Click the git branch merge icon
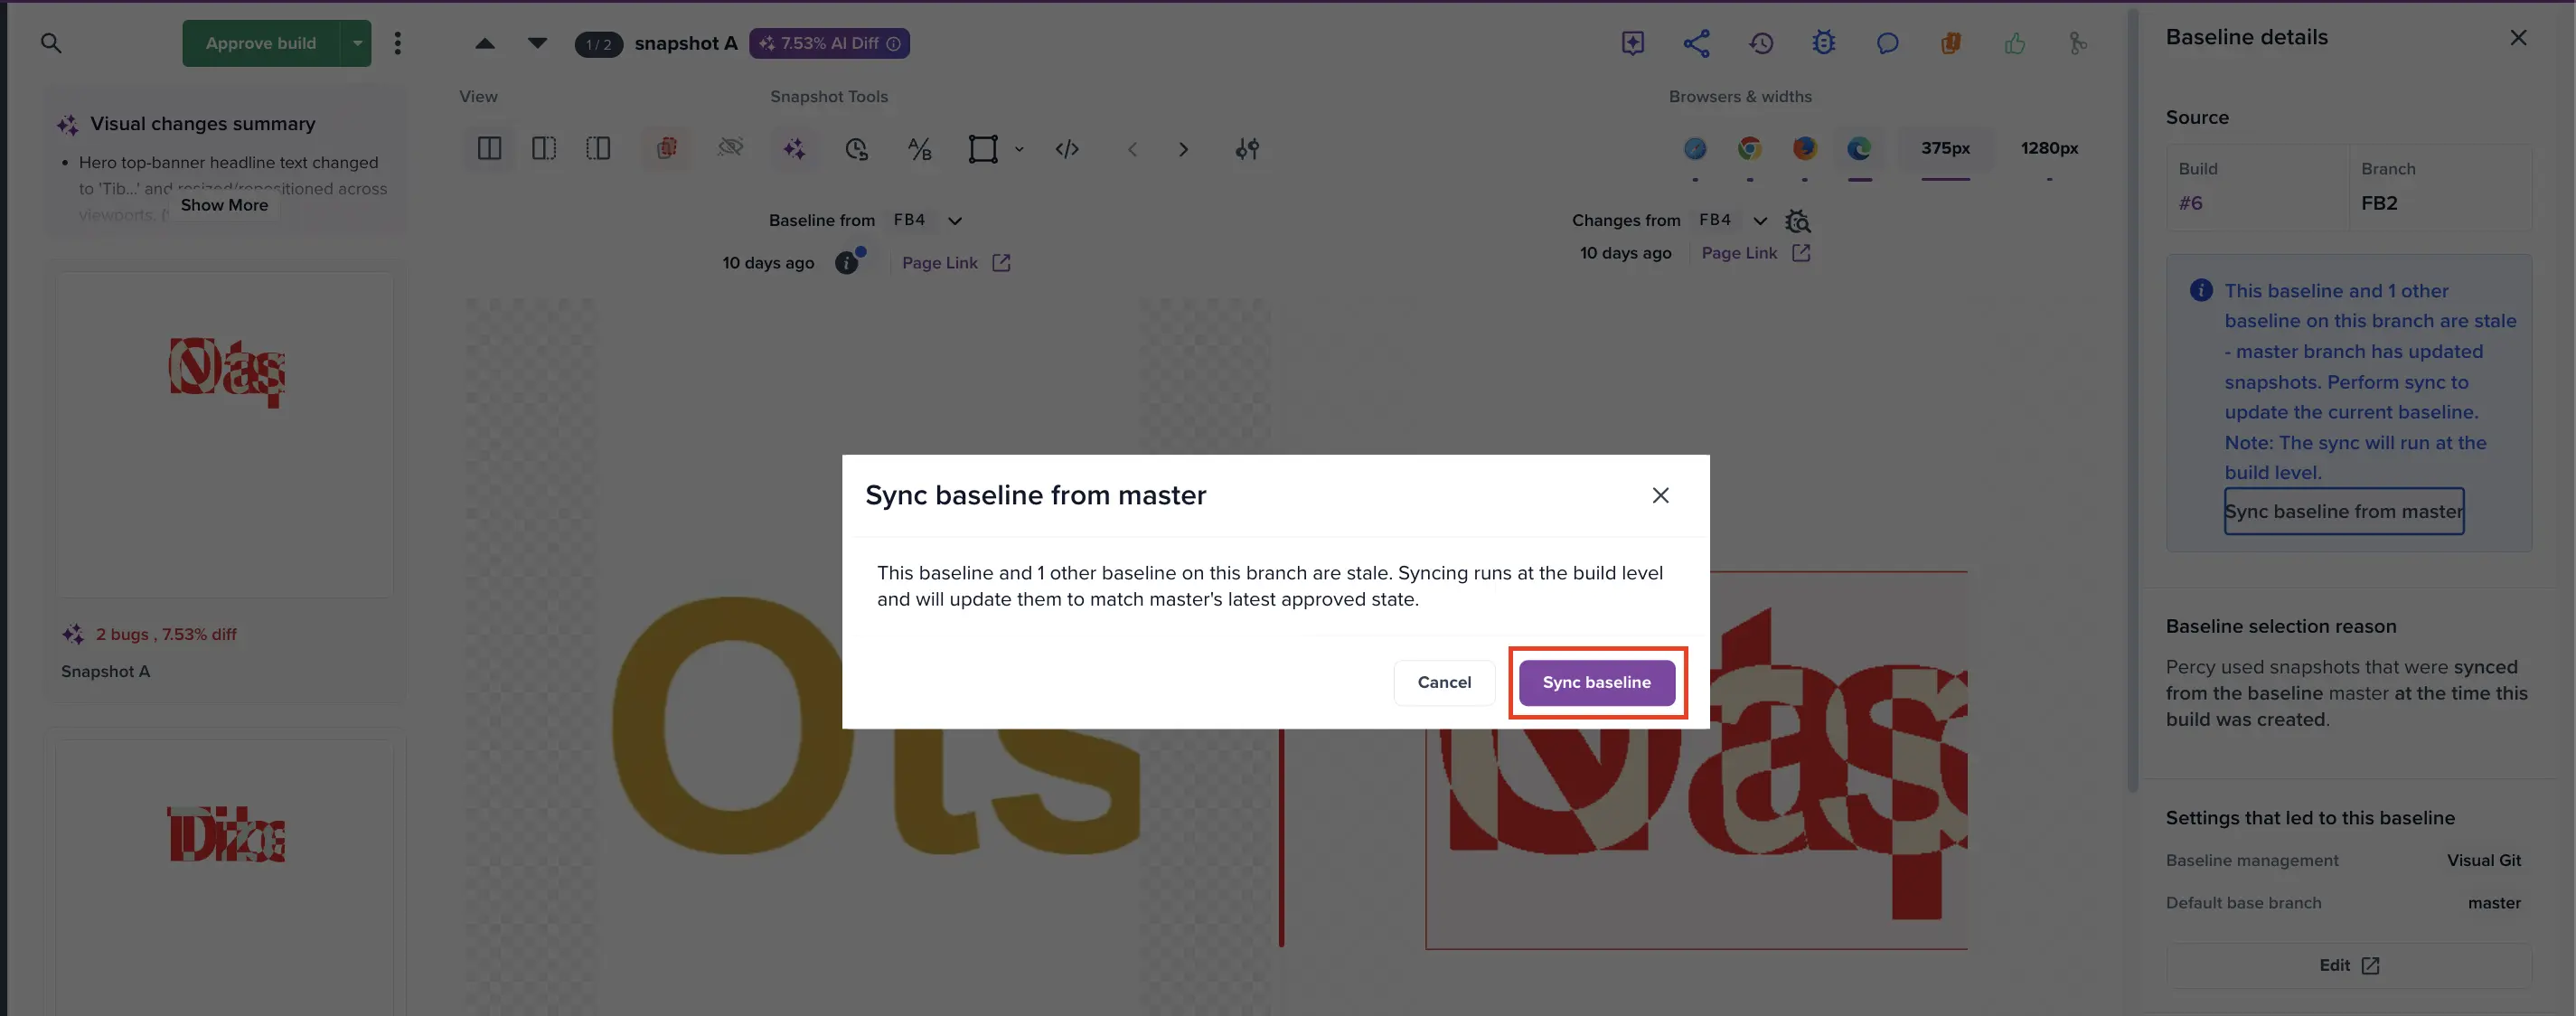Screen dimensions: 2576x1016 coord(2078,43)
